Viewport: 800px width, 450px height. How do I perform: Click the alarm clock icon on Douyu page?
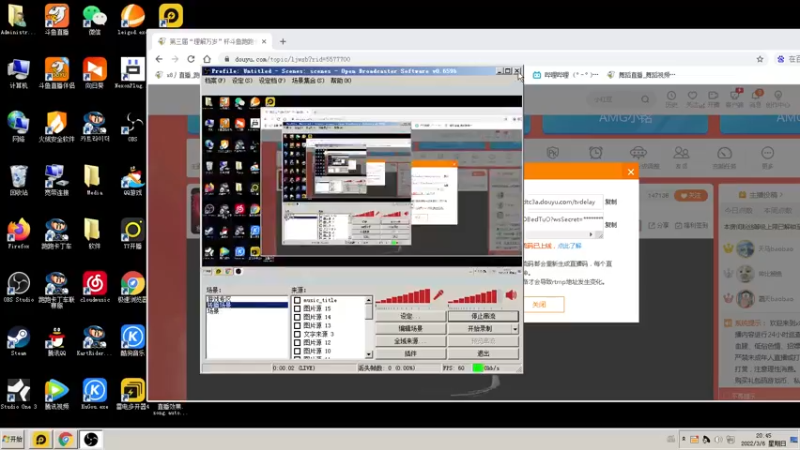pos(595,153)
